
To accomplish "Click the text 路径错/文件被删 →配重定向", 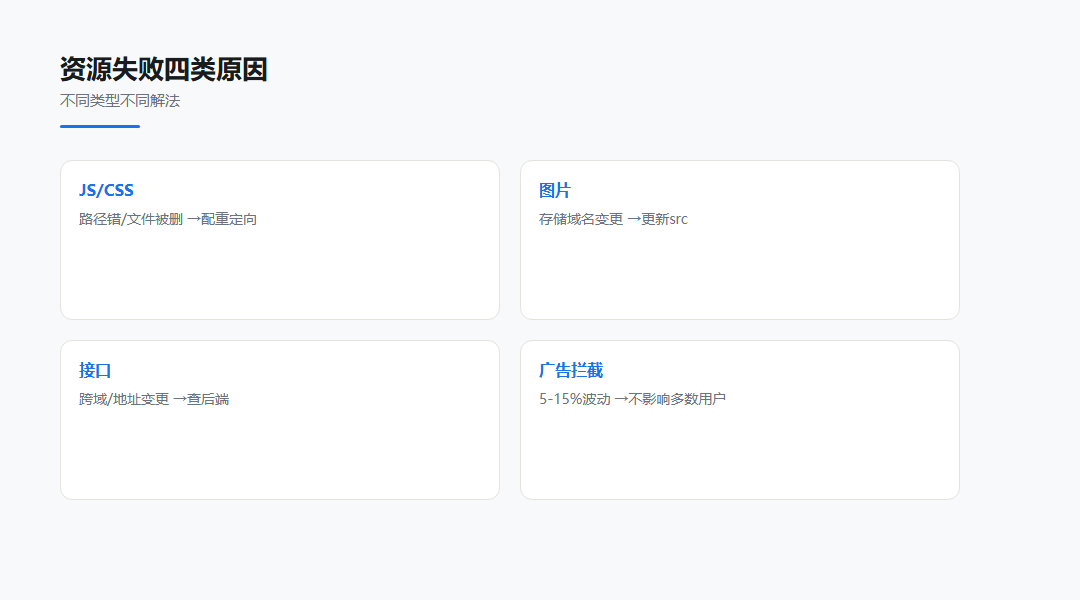I will tap(167, 219).
